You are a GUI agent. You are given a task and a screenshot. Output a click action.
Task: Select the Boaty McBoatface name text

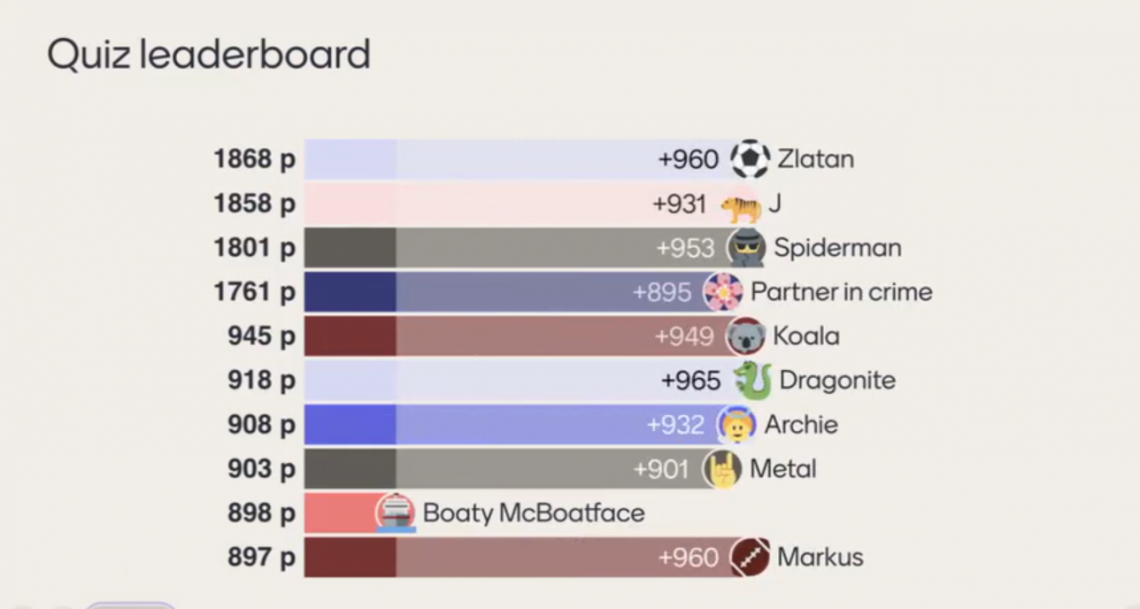pos(533,513)
